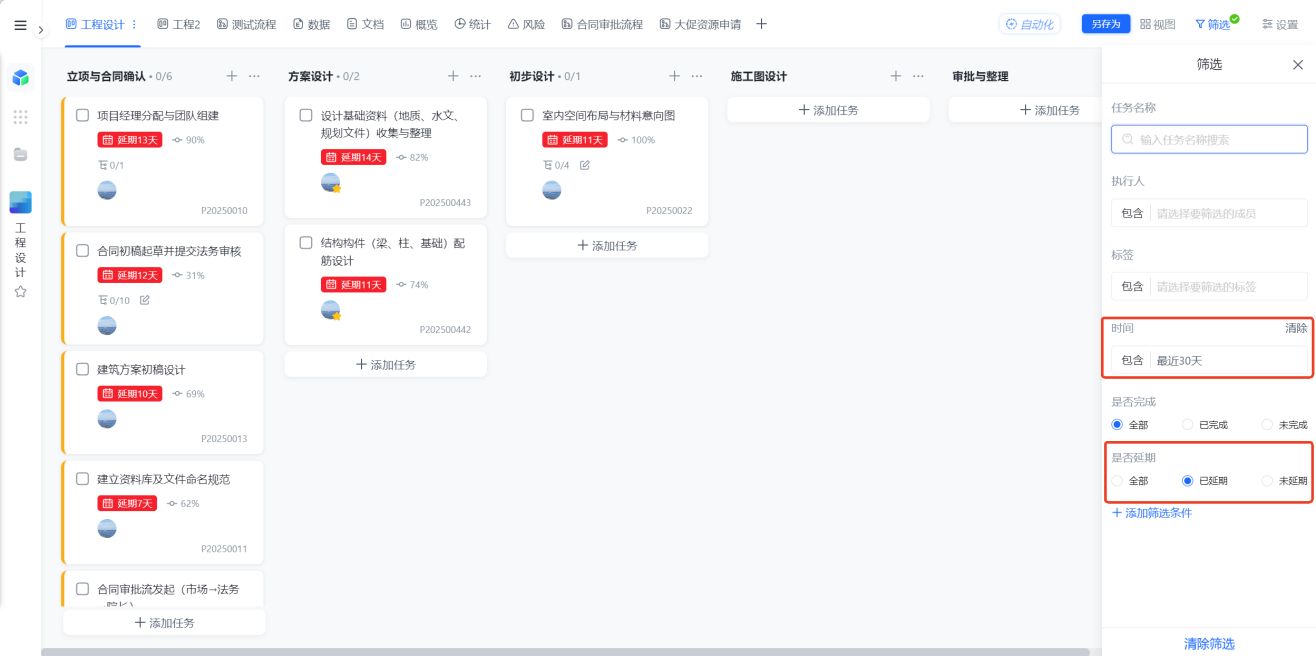This screenshot has height=656, width=1316.
Task: Click the subtask 0/1 icon on the first card
Action: click(111, 165)
